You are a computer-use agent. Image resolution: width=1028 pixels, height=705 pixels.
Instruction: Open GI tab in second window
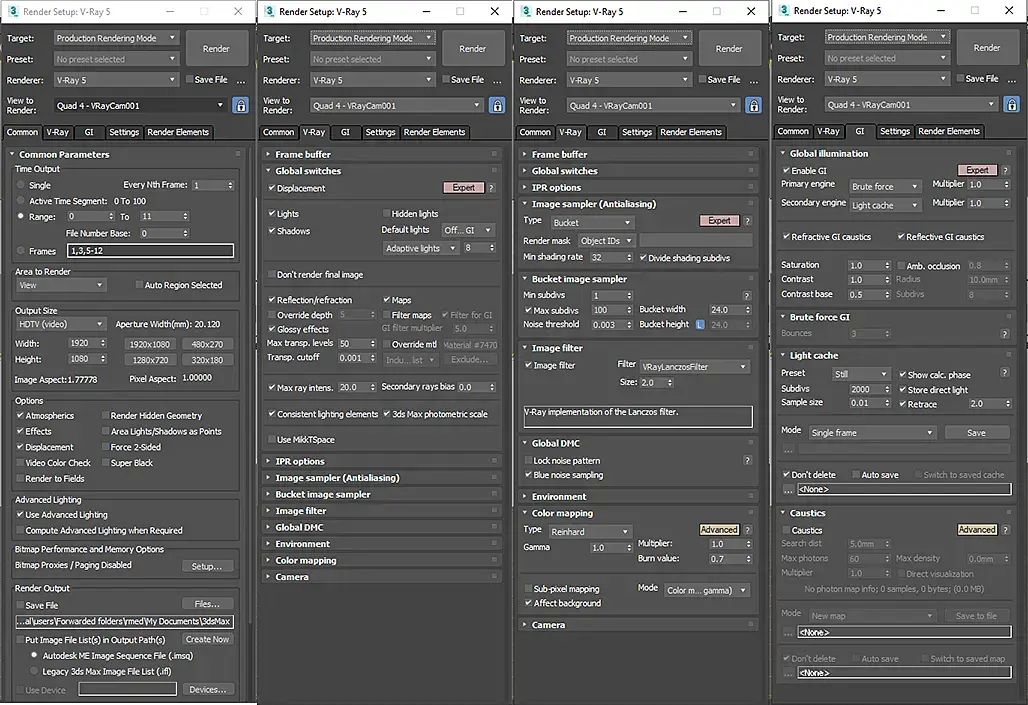click(x=346, y=132)
